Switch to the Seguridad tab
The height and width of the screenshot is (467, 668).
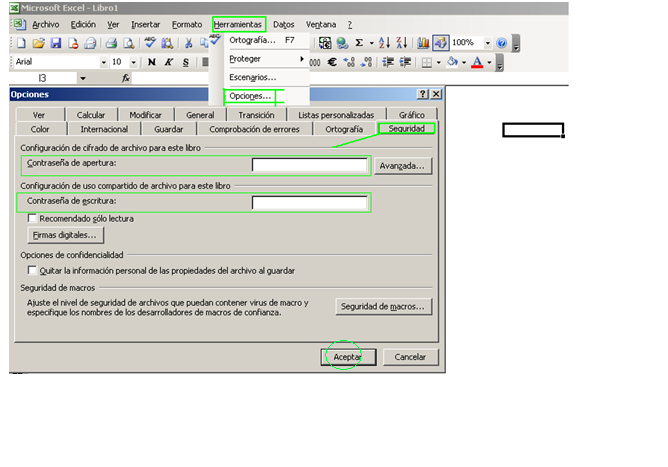(x=406, y=128)
